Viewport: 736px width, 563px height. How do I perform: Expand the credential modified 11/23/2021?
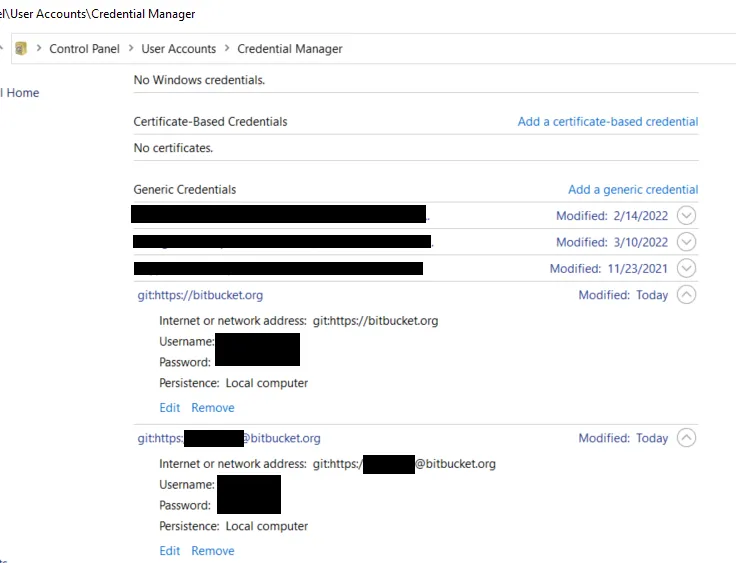(686, 268)
